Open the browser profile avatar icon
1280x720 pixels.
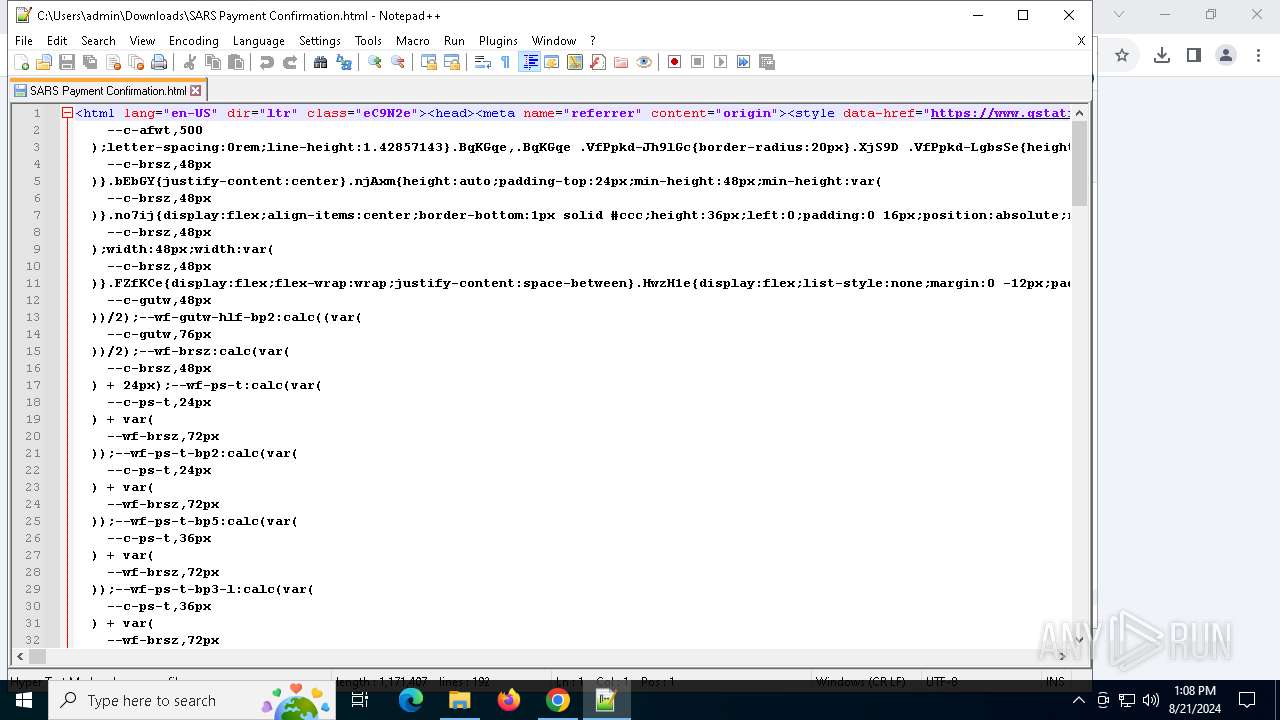(1226, 55)
